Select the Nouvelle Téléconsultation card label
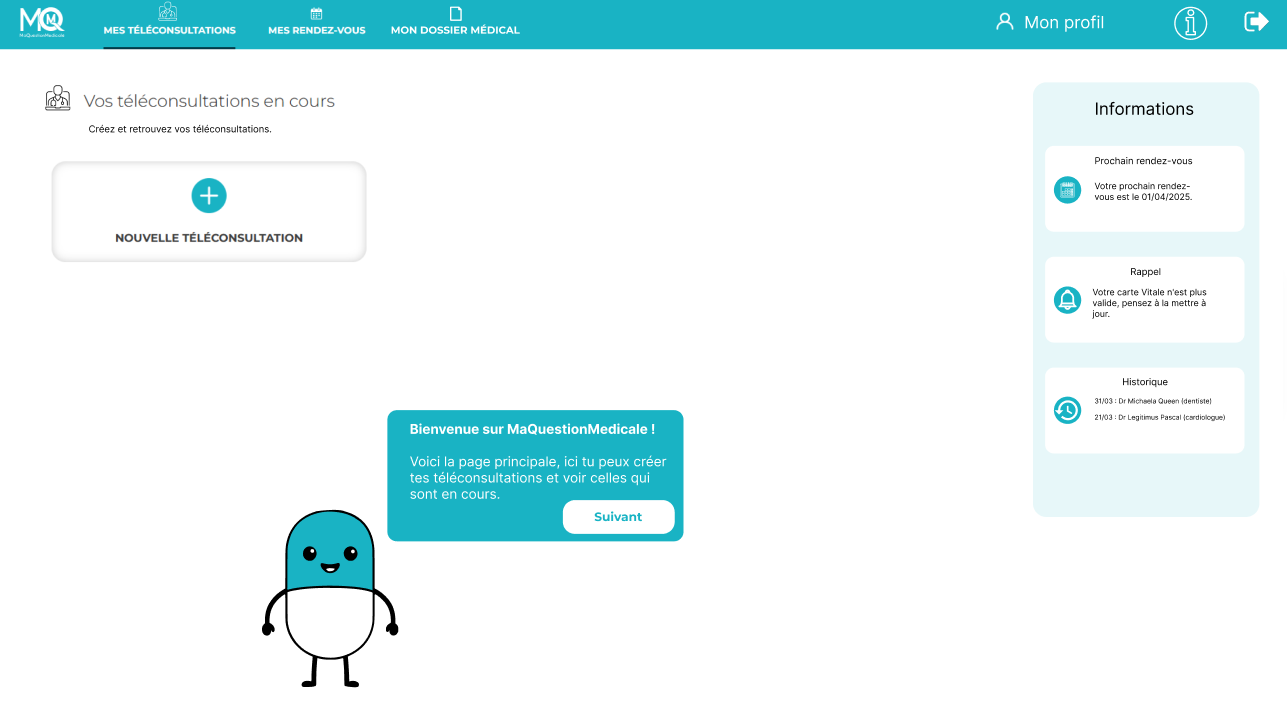 pos(209,238)
